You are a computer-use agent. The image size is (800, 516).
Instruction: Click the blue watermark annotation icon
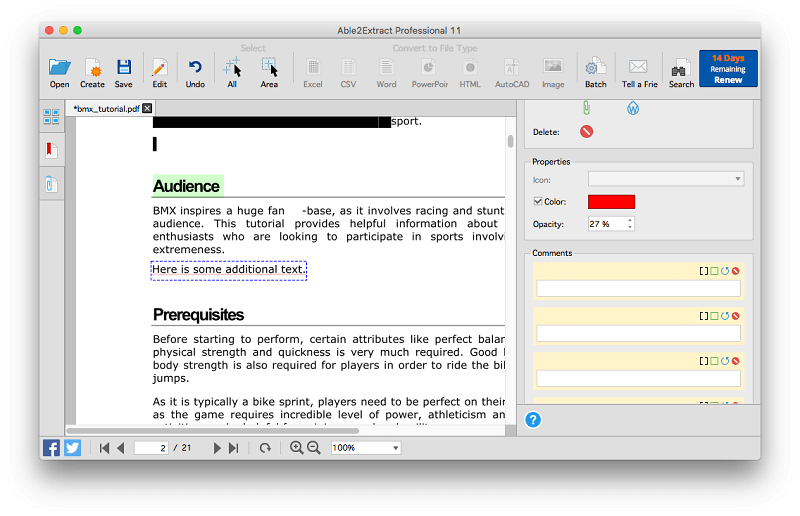[x=633, y=108]
